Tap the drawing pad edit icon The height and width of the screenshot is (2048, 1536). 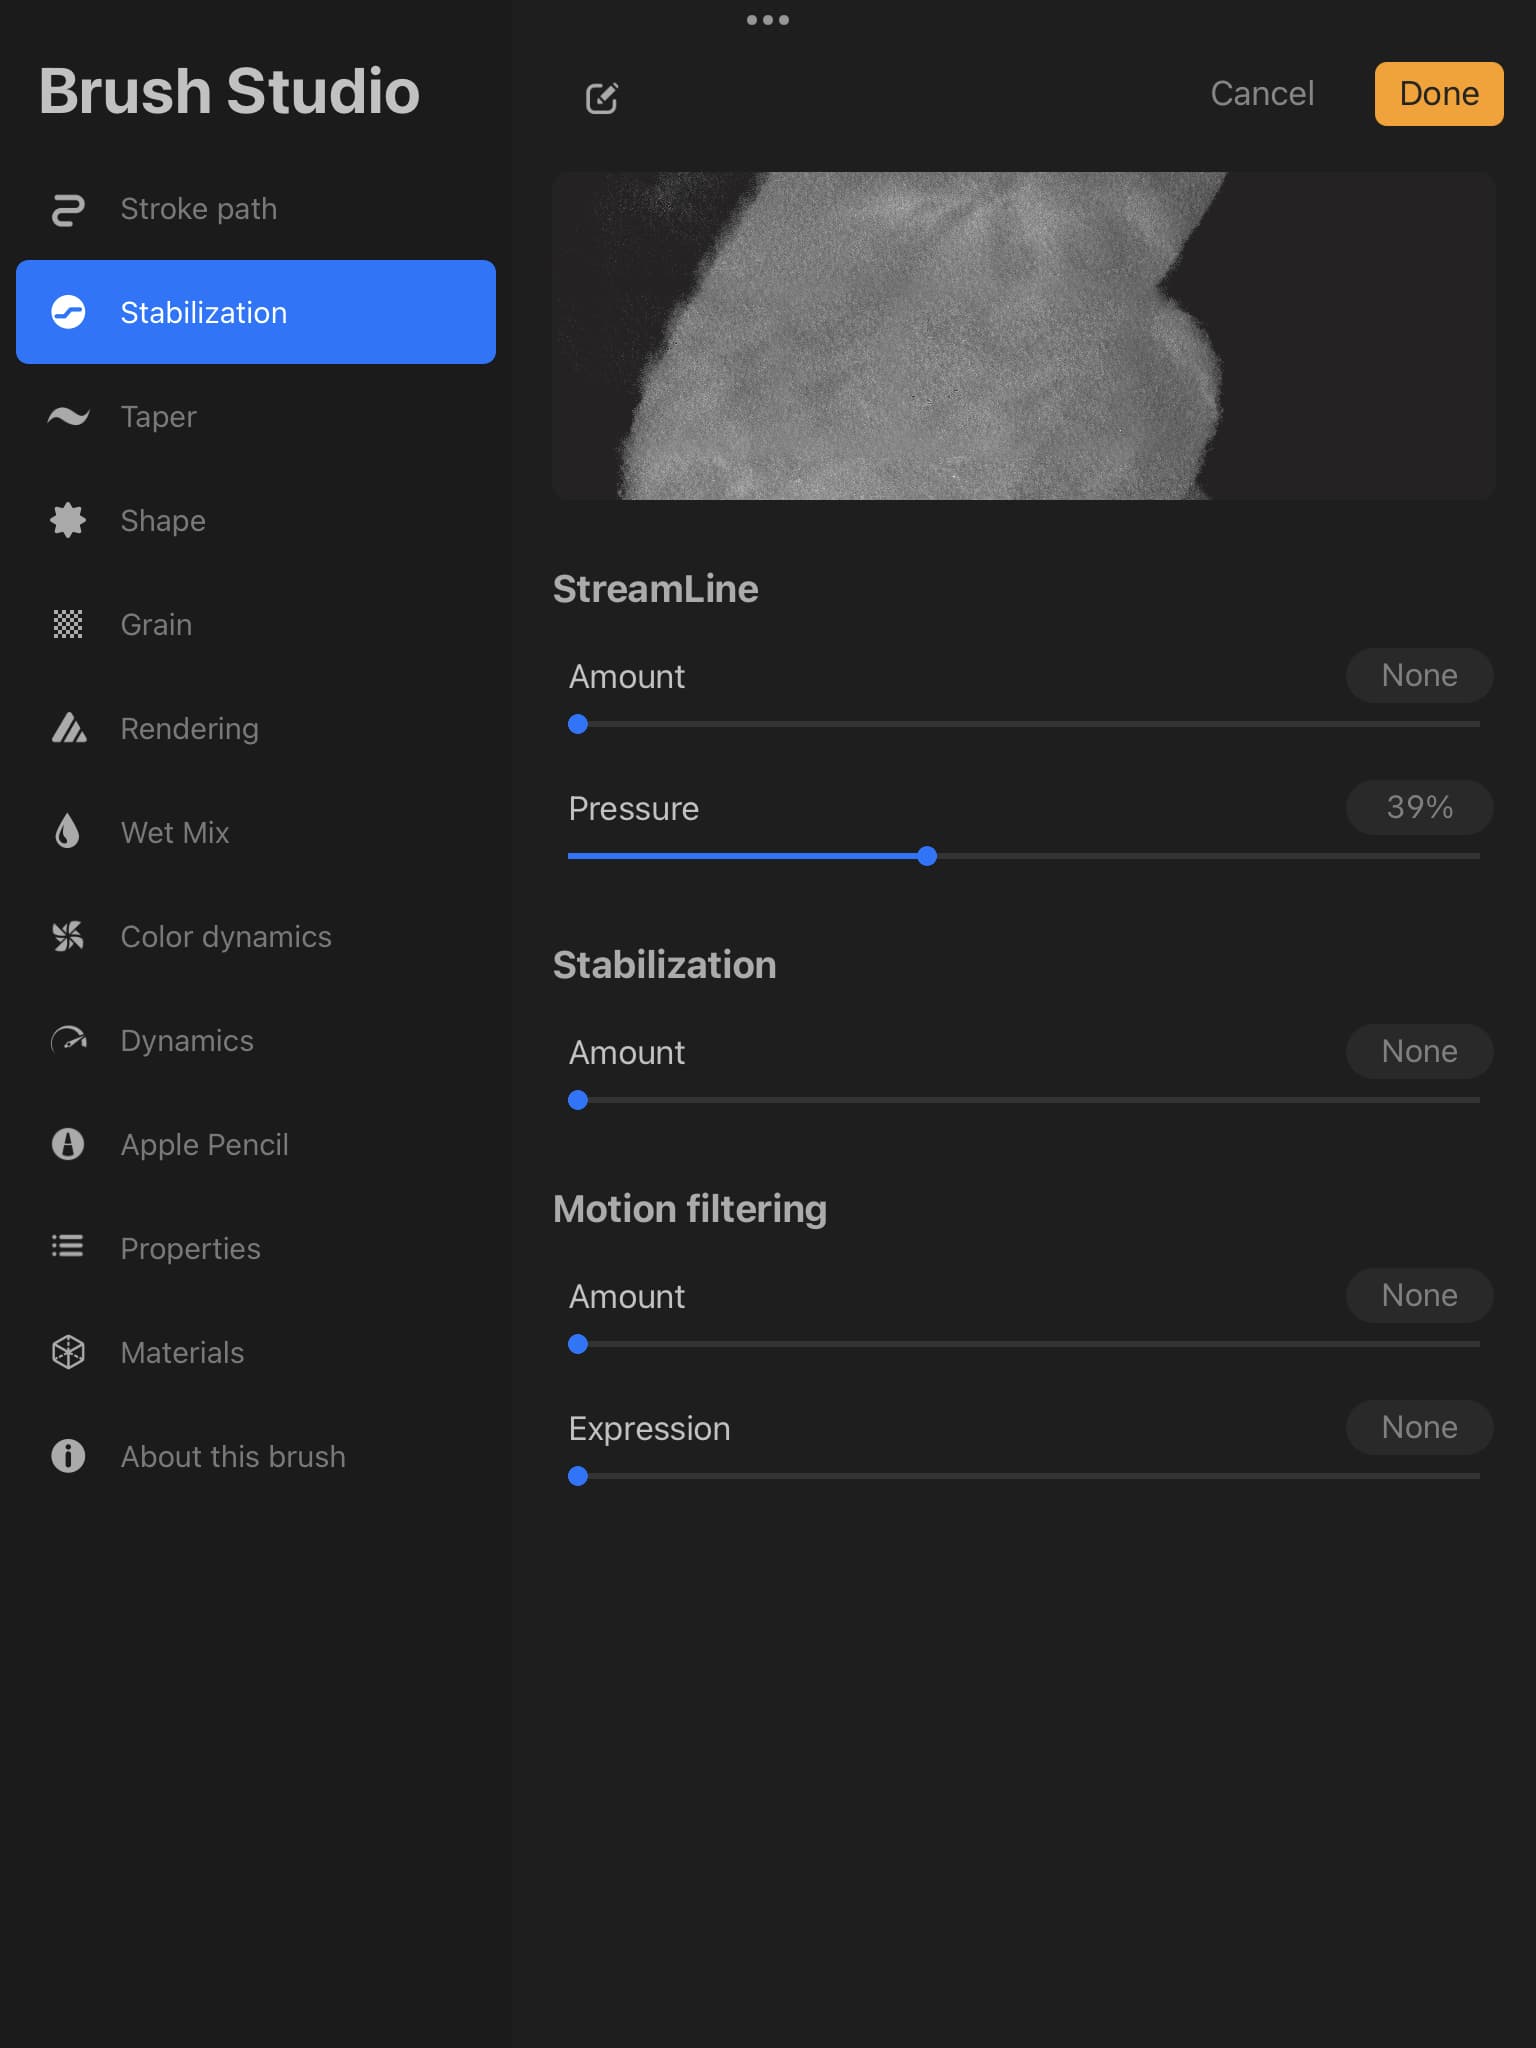point(601,98)
